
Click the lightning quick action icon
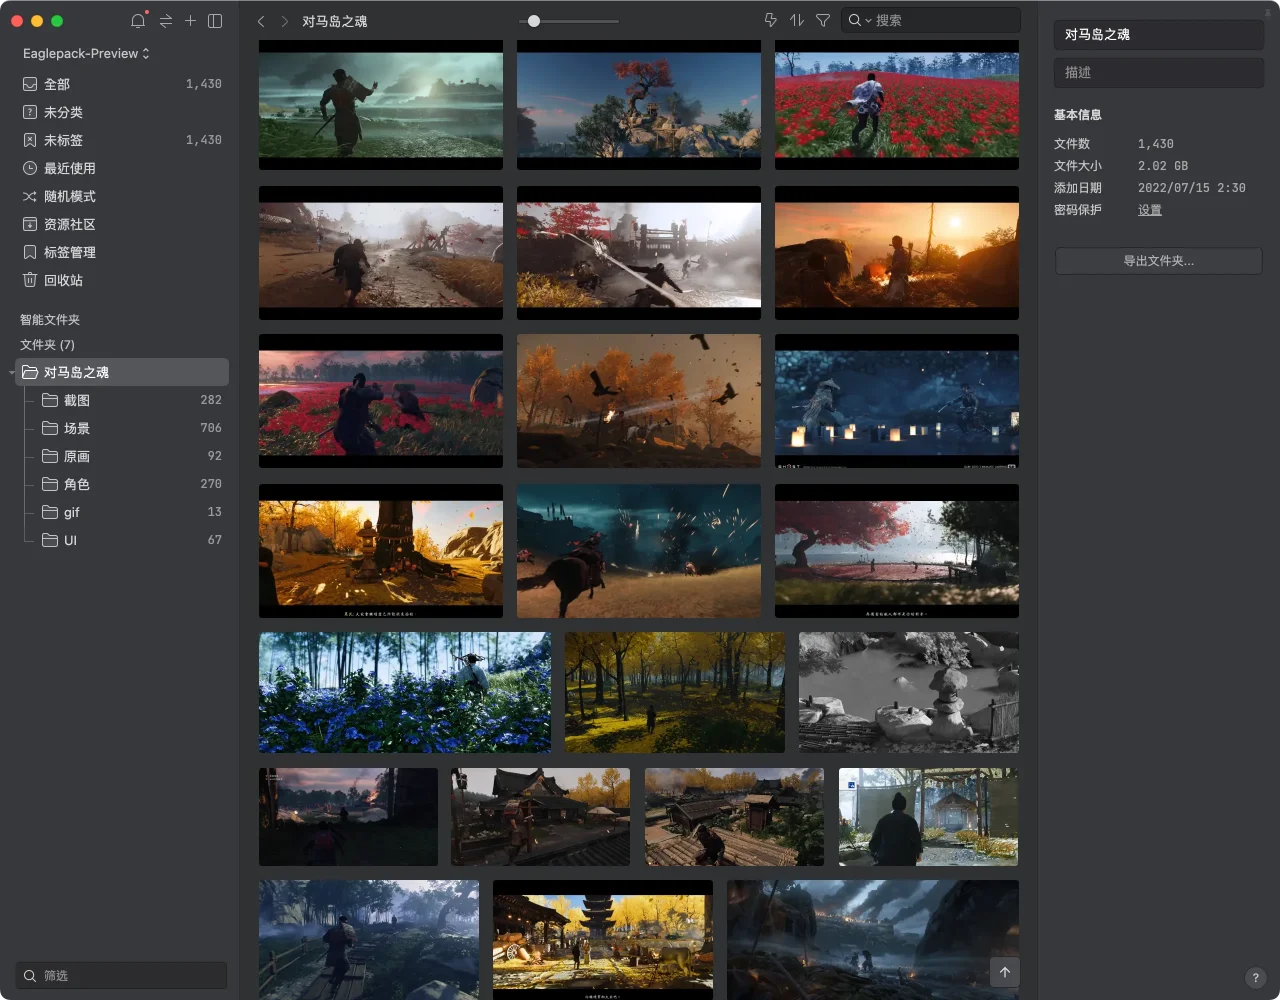[771, 20]
